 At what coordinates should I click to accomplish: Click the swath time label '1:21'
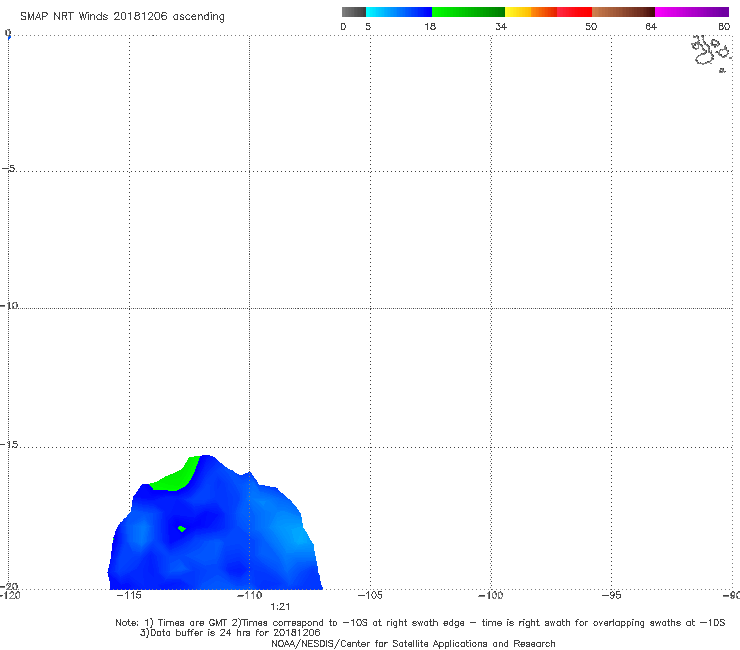click(x=280, y=607)
